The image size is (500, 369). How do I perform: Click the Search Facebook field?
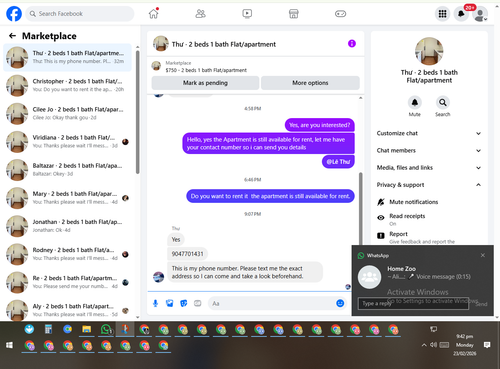pyautogui.click(x=80, y=14)
